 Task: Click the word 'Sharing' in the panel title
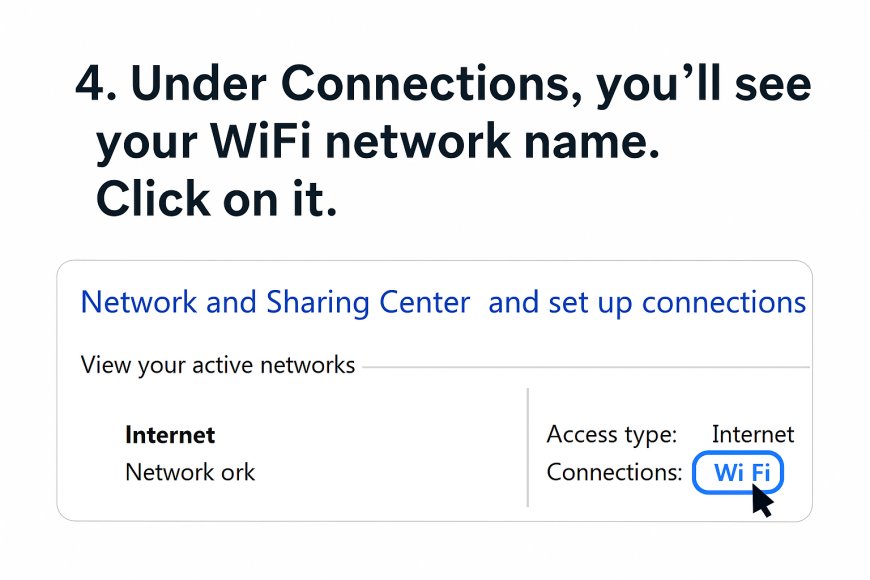click(317, 303)
